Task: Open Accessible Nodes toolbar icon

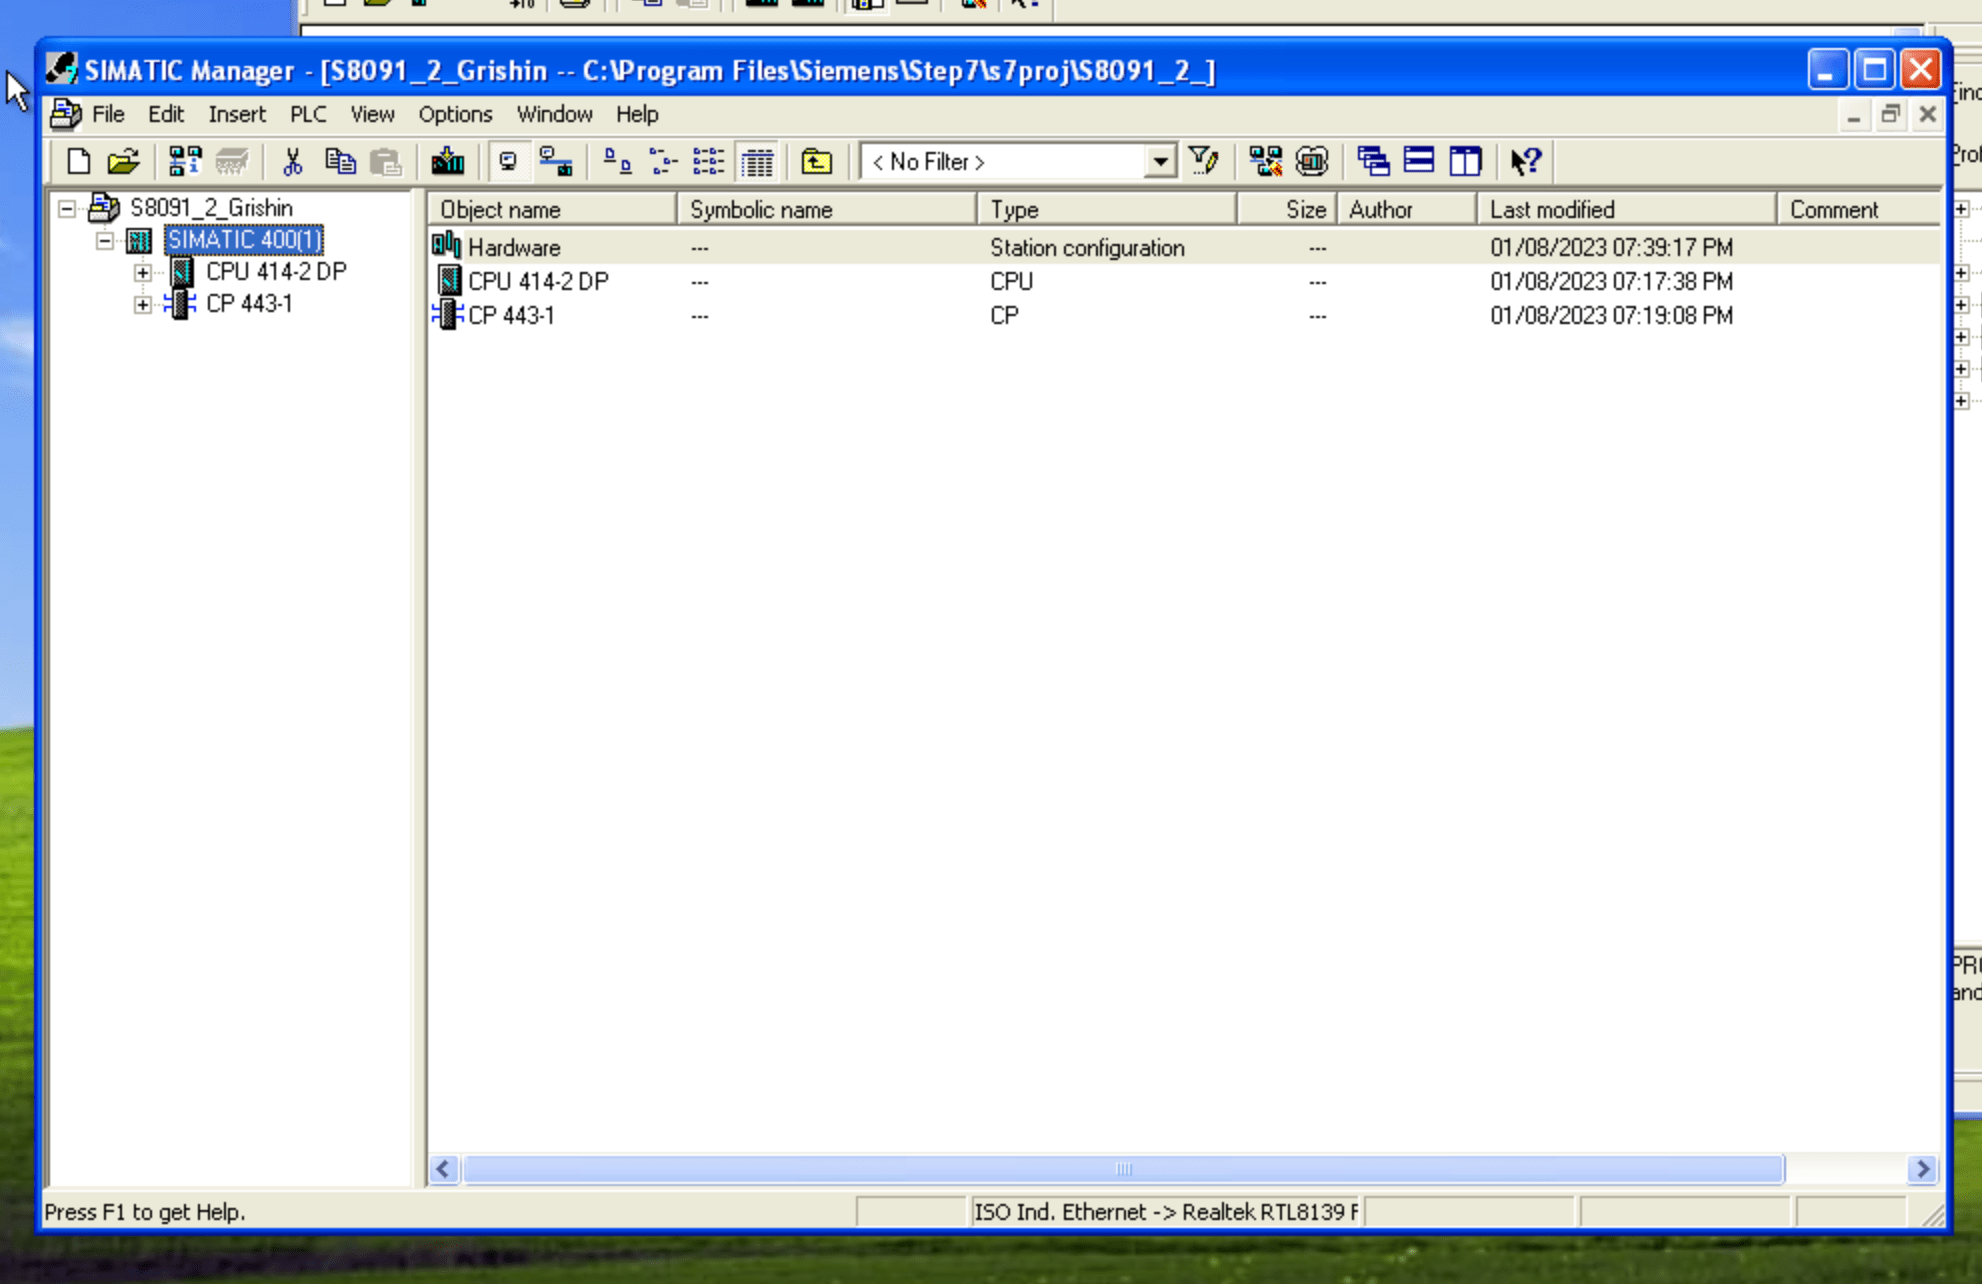Action: [x=185, y=161]
